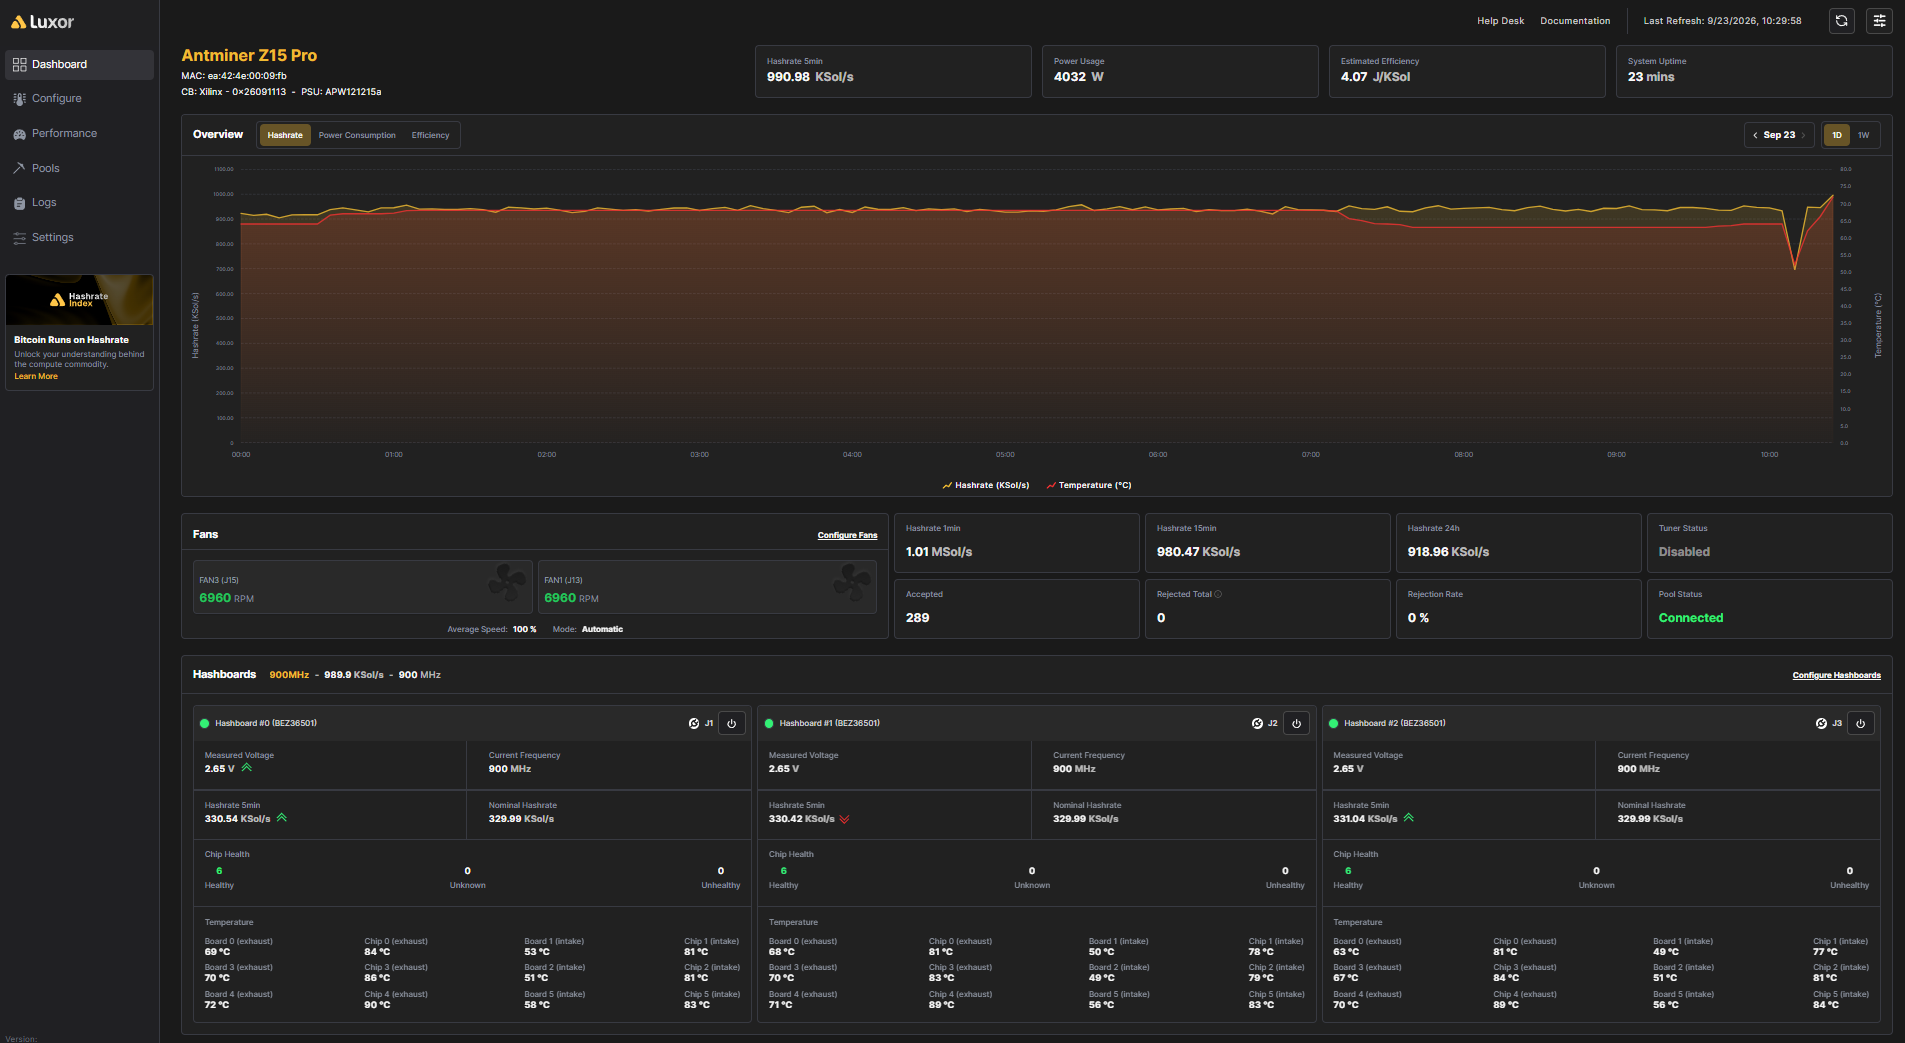
Task: Switch the overview chart to Efficiency
Action: (x=430, y=135)
